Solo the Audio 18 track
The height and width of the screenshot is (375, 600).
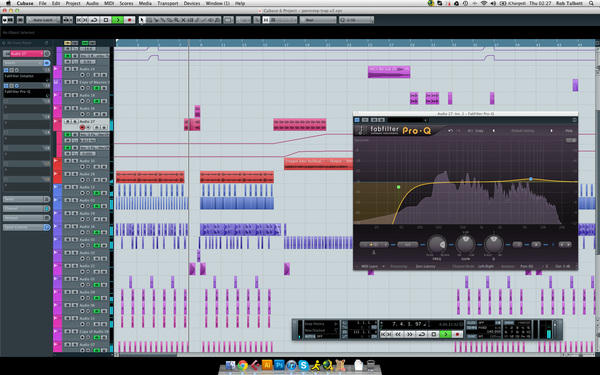pyautogui.click(x=75, y=95)
